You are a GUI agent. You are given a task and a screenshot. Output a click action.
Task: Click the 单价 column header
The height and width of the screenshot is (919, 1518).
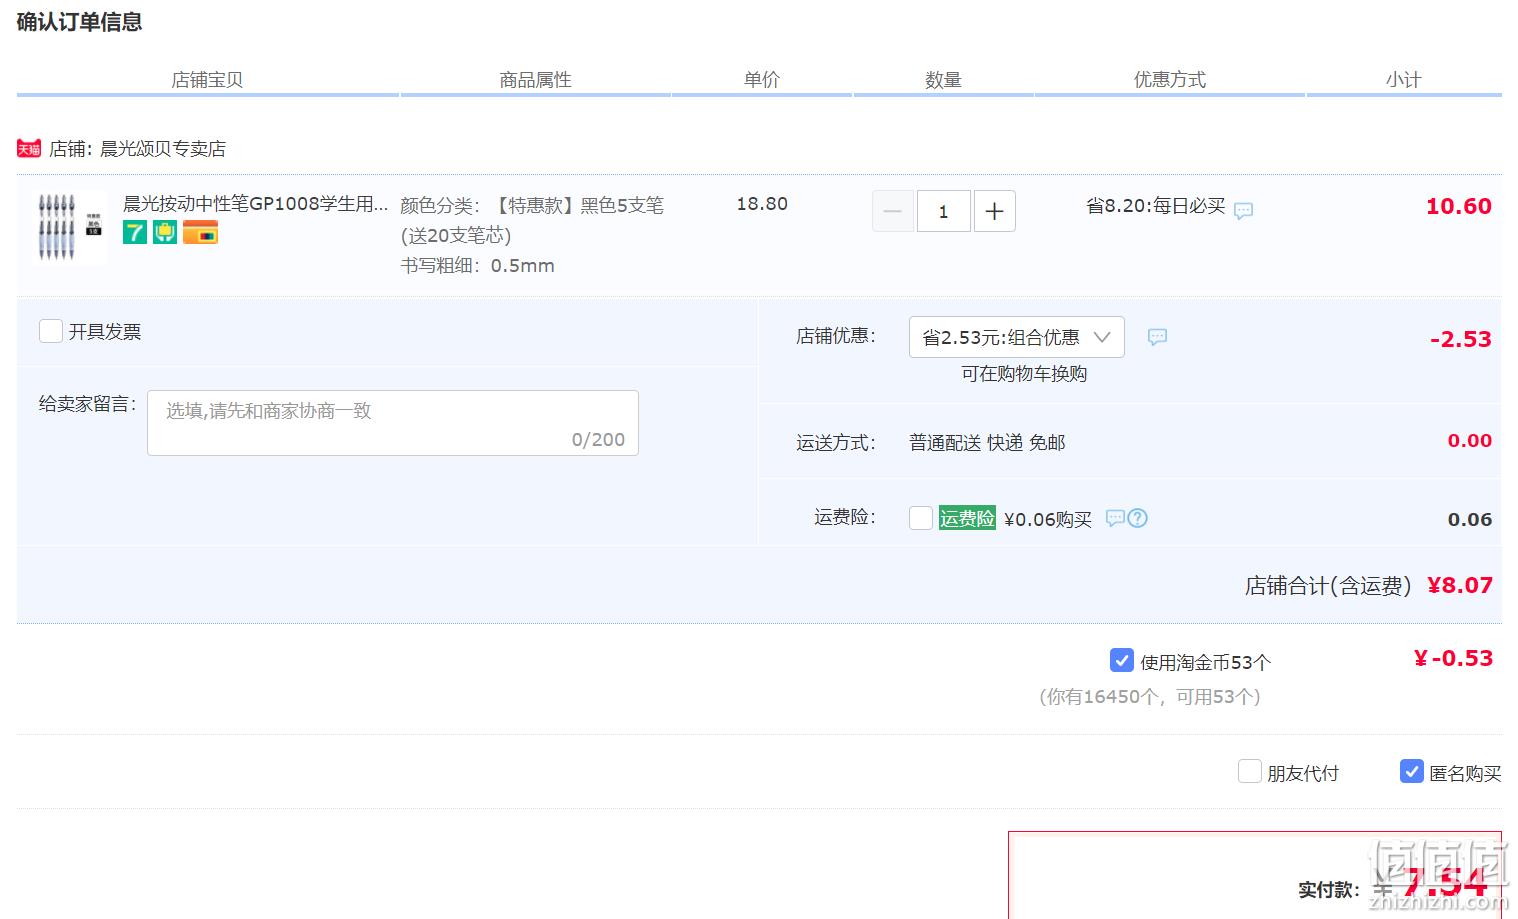(x=762, y=80)
